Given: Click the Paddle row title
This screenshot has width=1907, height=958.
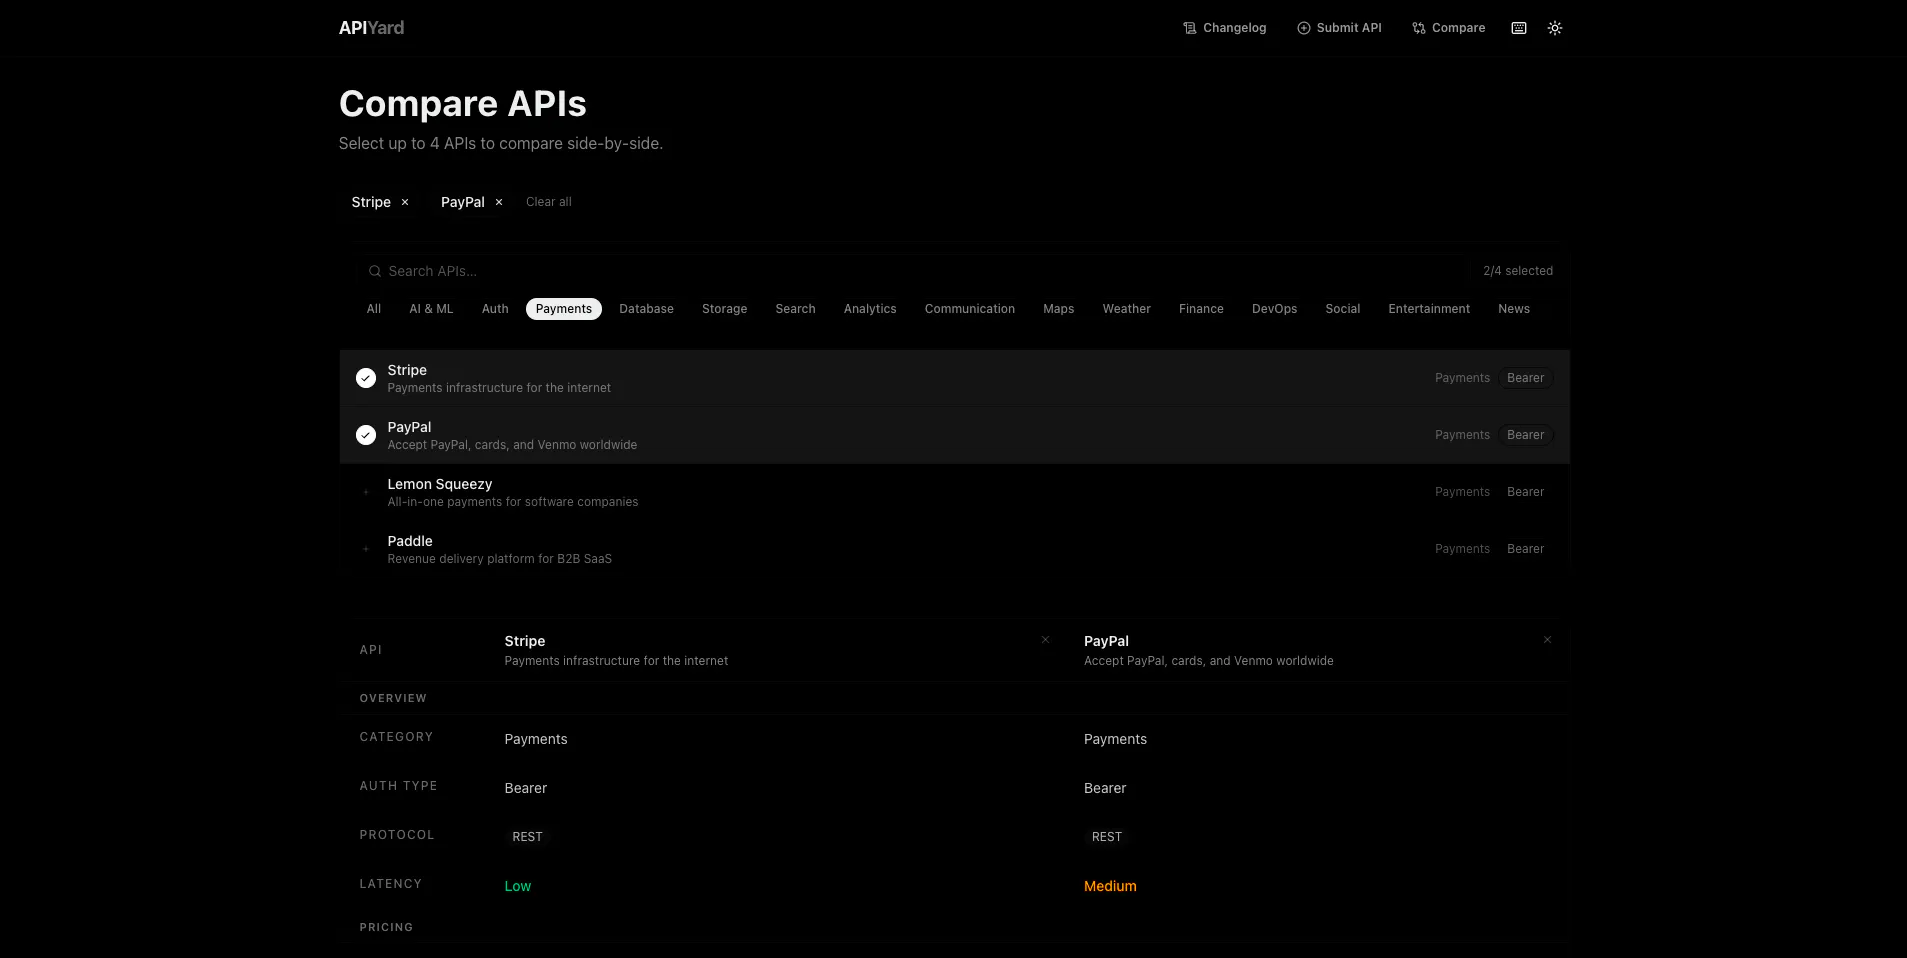Looking at the screenshot, I should coord(410,541).
